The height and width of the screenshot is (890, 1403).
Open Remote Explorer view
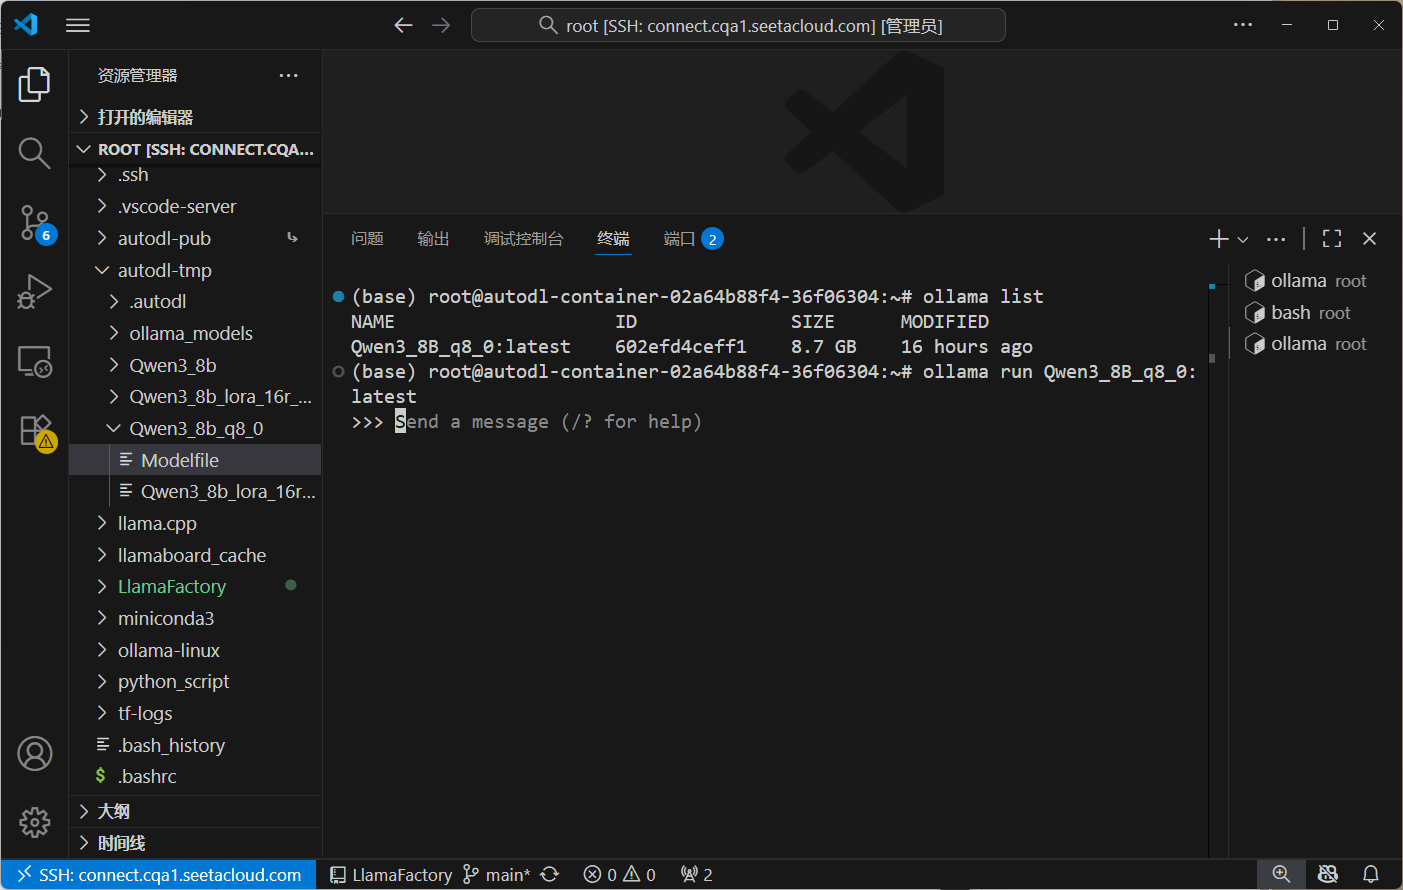[34, 361]
